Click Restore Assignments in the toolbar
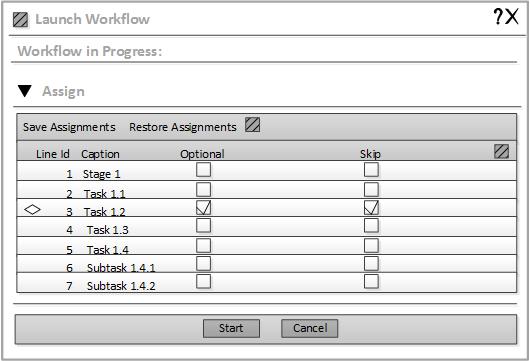 tap(183, 127)
